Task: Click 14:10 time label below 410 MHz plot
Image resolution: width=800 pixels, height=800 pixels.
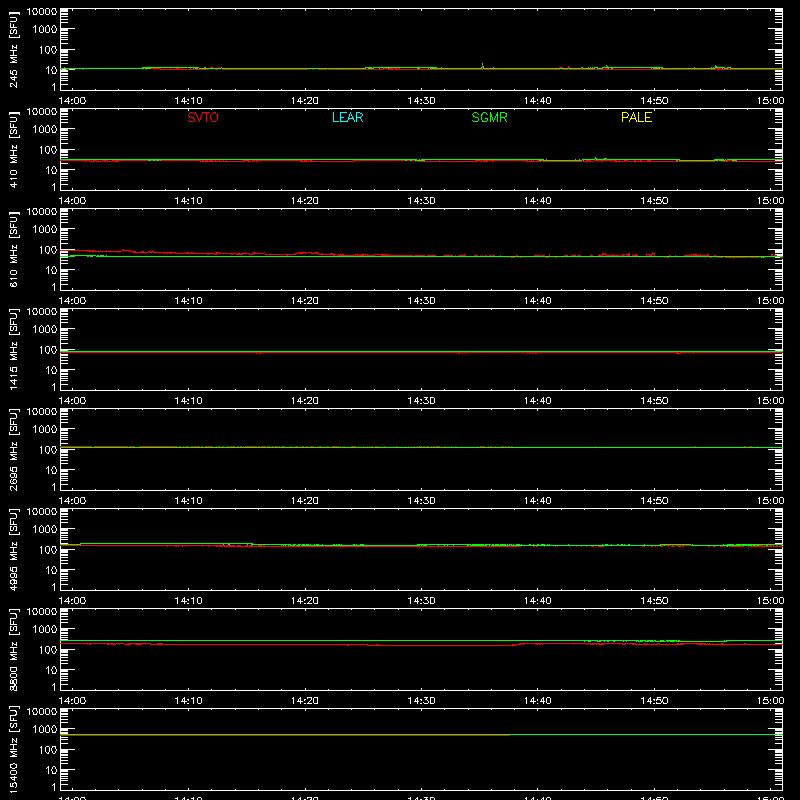Action: (188, 201)
